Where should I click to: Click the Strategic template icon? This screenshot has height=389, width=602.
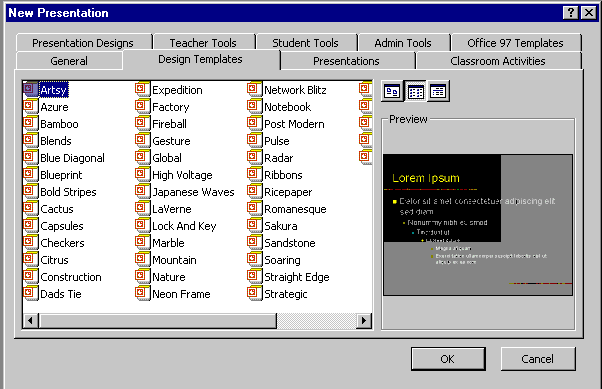(x=255, y=293)
